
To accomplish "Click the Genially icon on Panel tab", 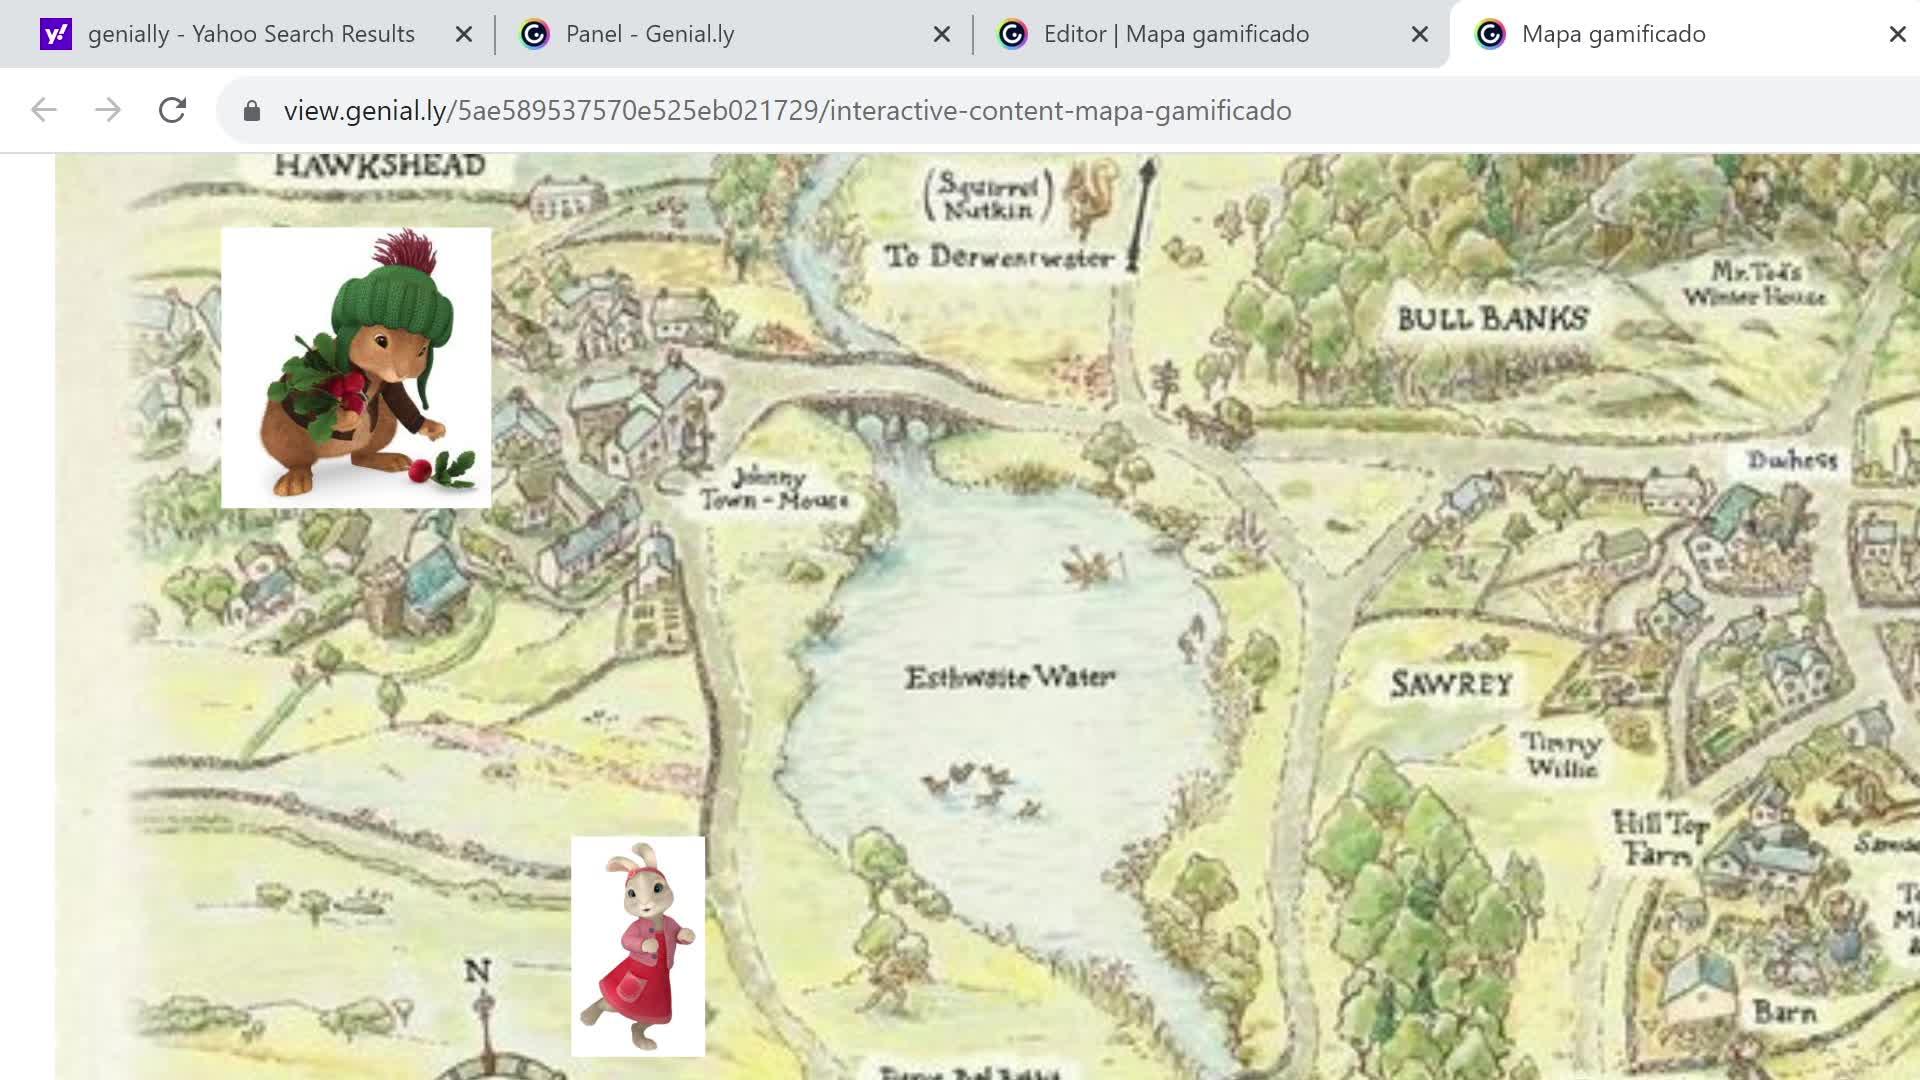I will (x=535, y=35).
